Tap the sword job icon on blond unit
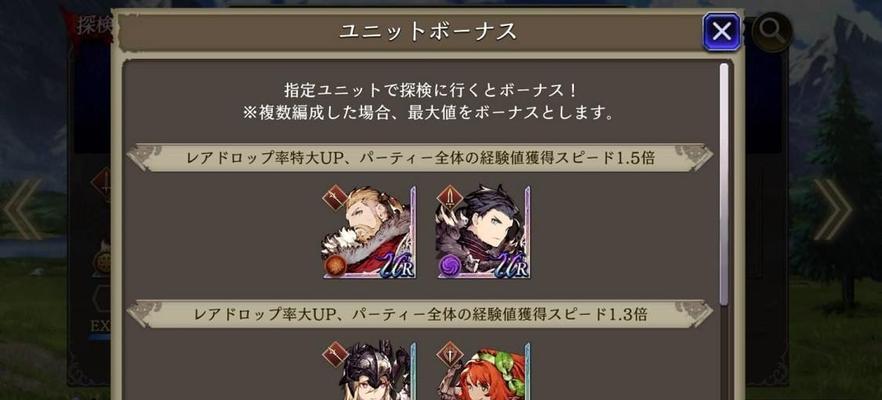This screenshot has height=400, width=882. (335, 198)
